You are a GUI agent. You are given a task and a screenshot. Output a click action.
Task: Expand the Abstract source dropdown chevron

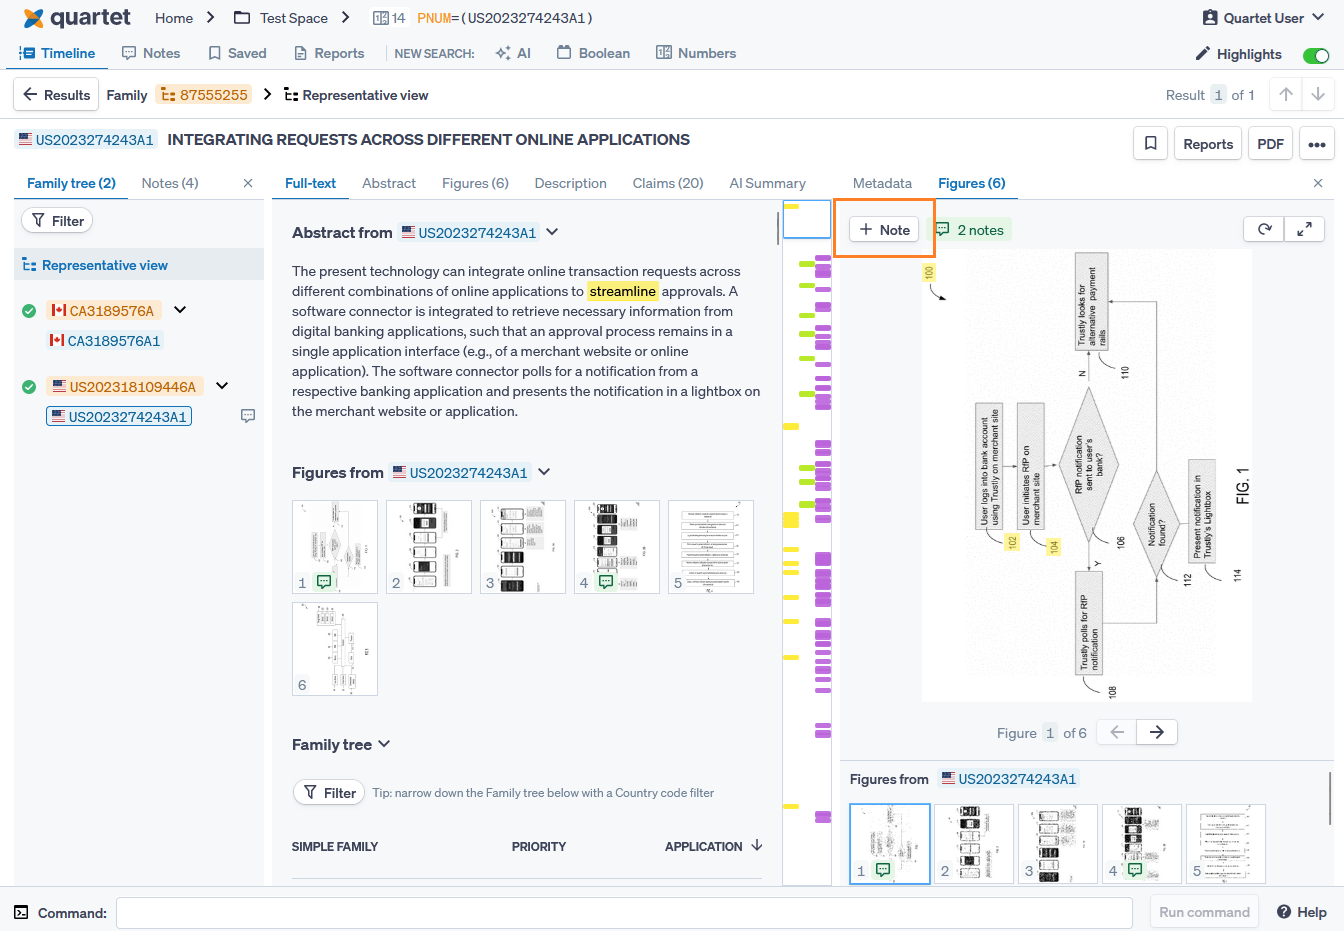(552, 232)
